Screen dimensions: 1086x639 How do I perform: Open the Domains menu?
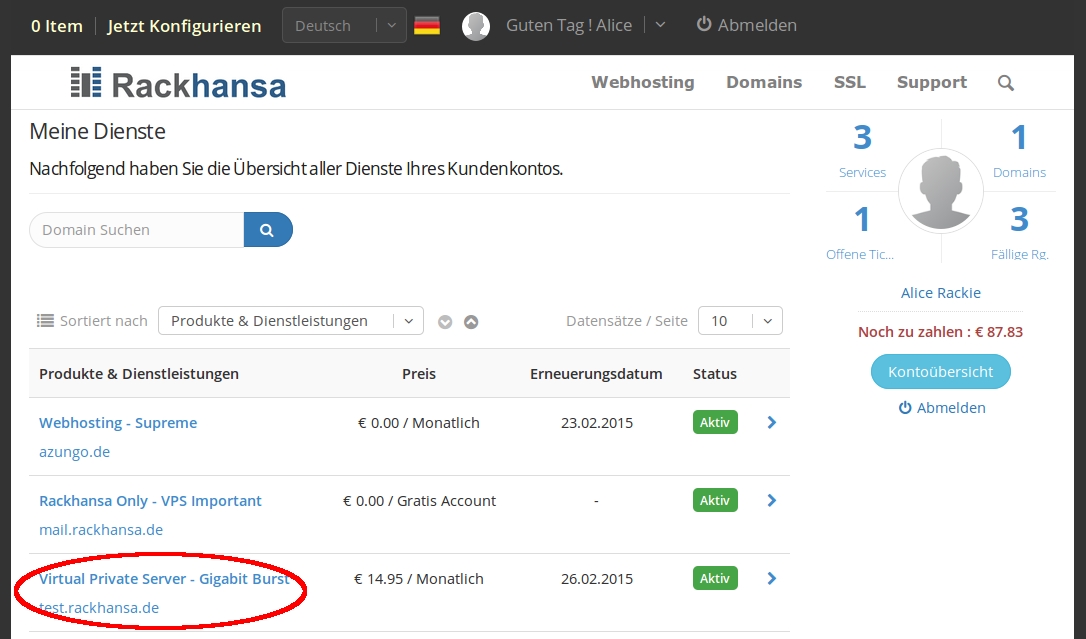[764, 82]
